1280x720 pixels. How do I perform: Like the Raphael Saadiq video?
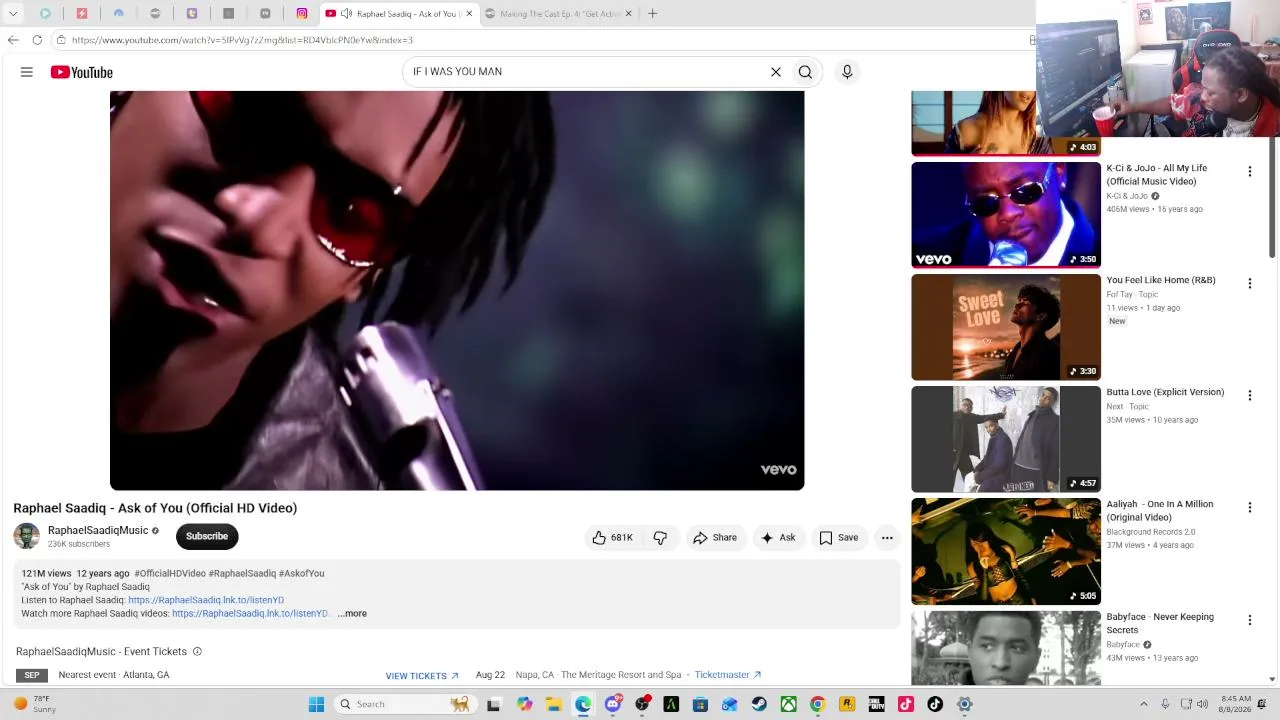click(611, 538)
